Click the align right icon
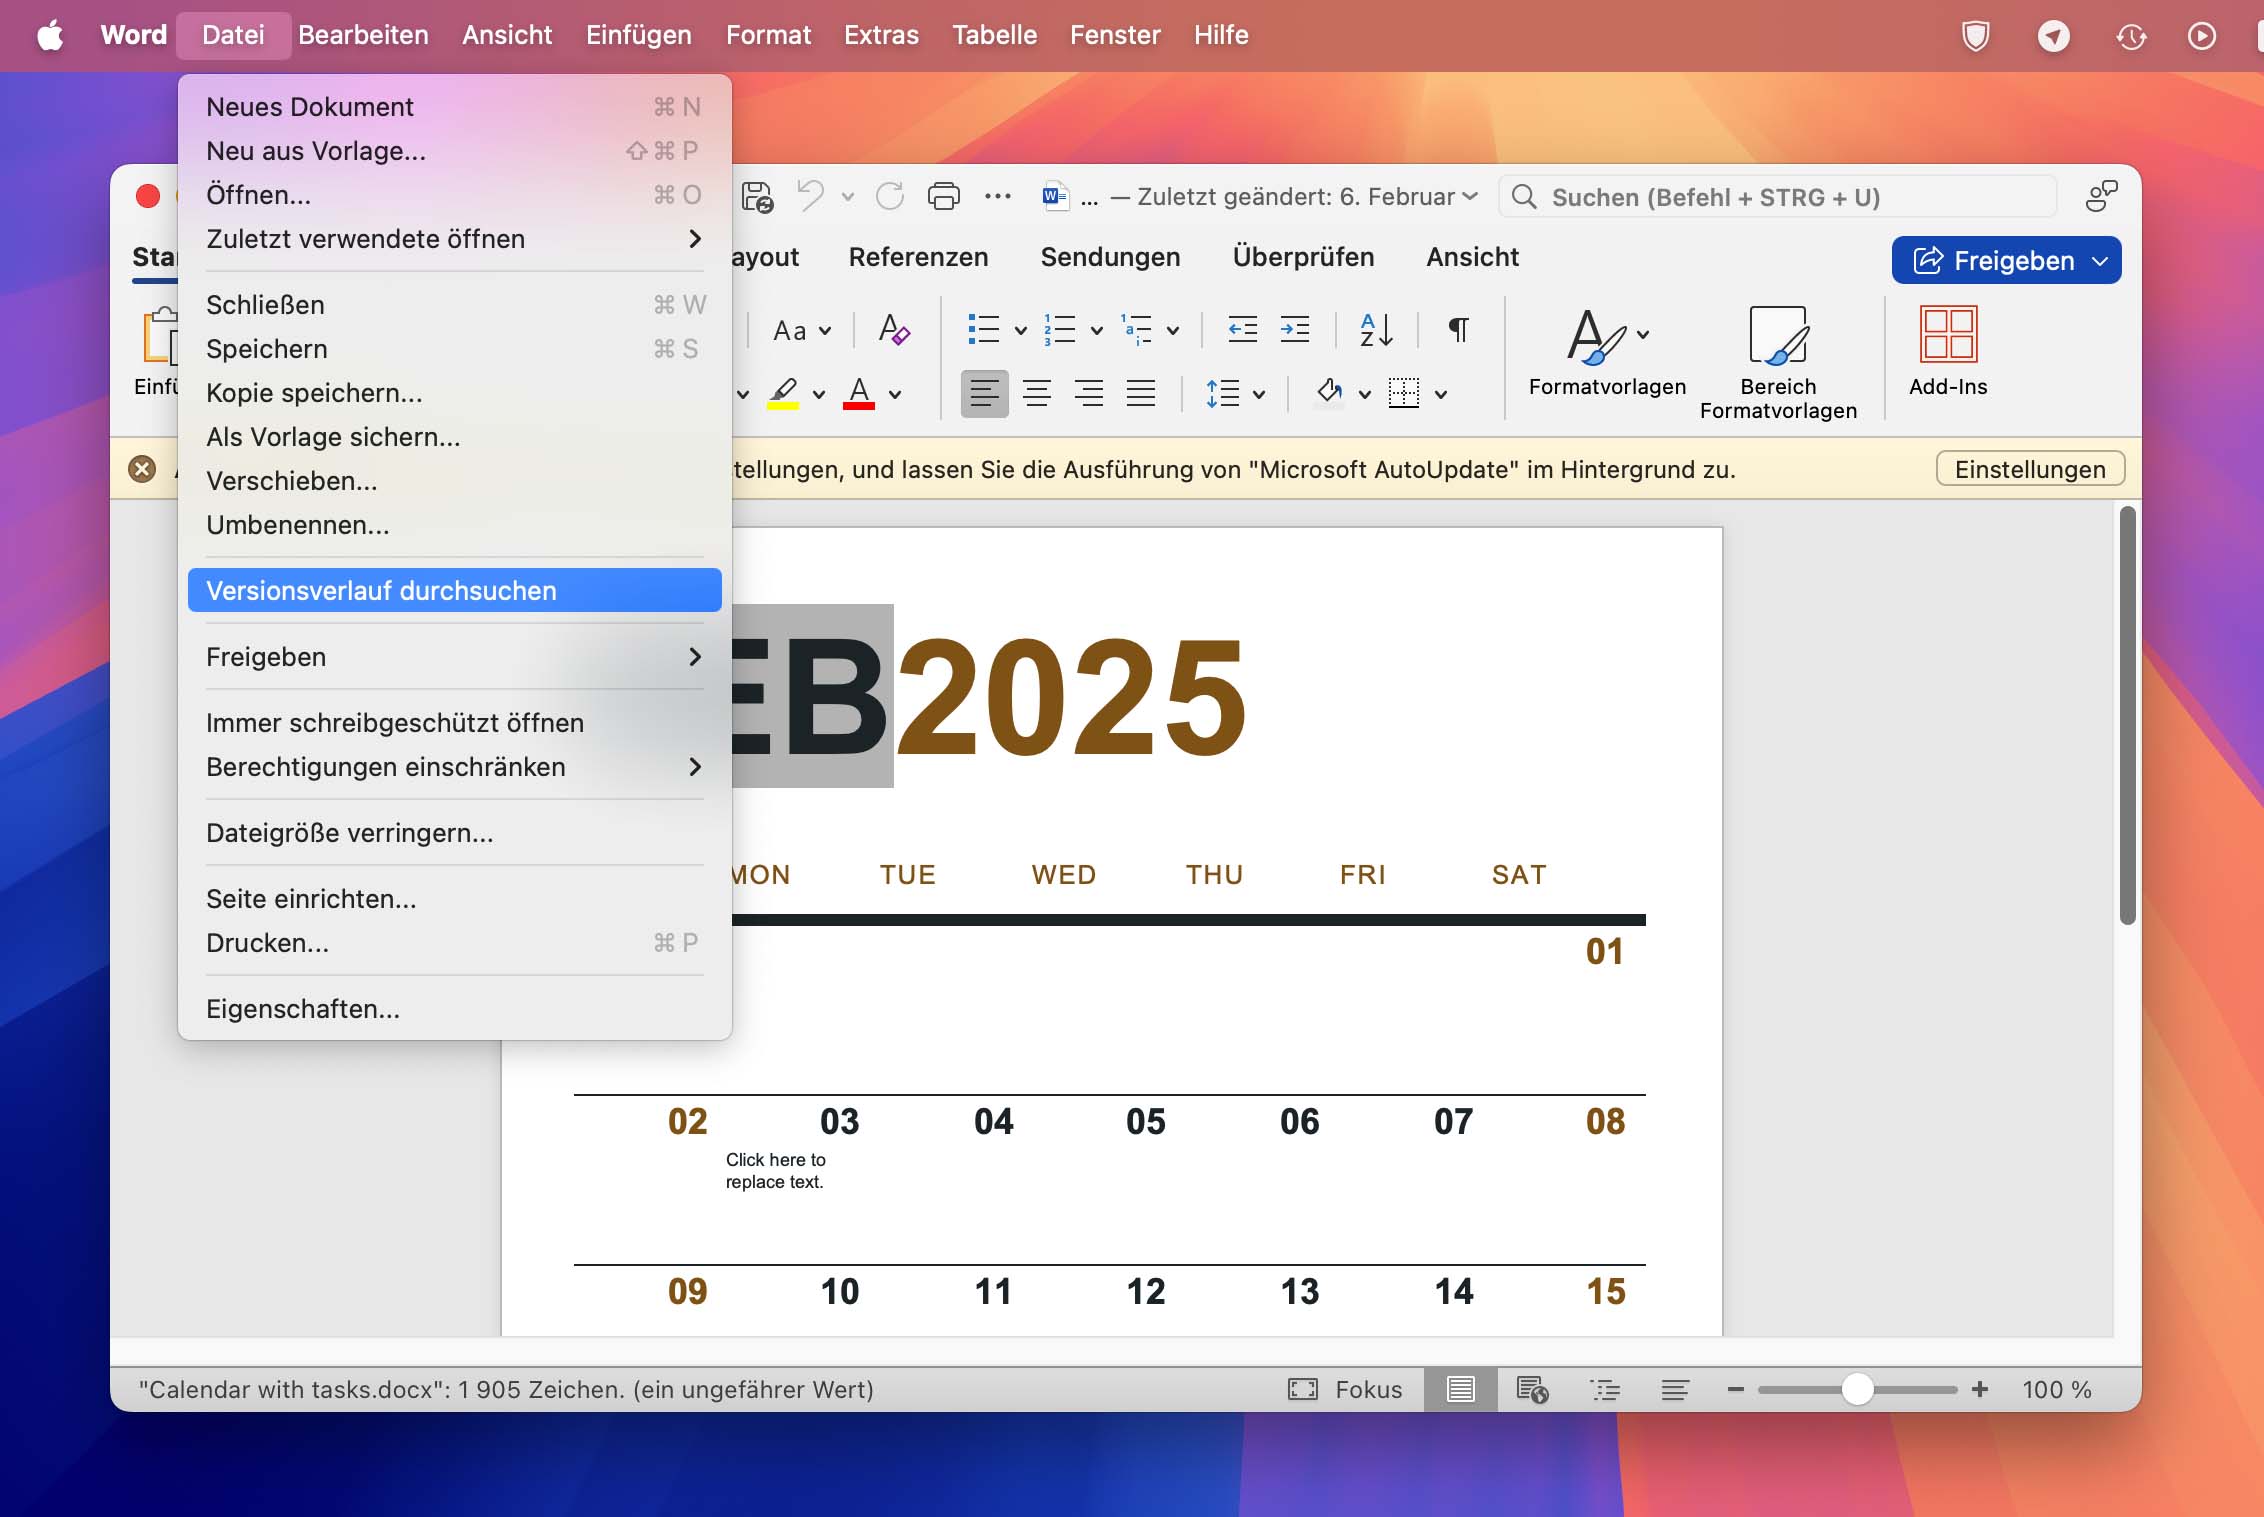 click(1089, 393)
